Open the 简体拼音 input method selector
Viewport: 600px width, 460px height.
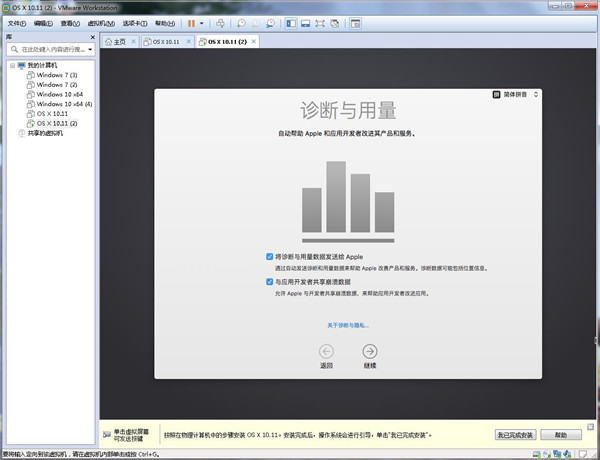pos(515,94)
